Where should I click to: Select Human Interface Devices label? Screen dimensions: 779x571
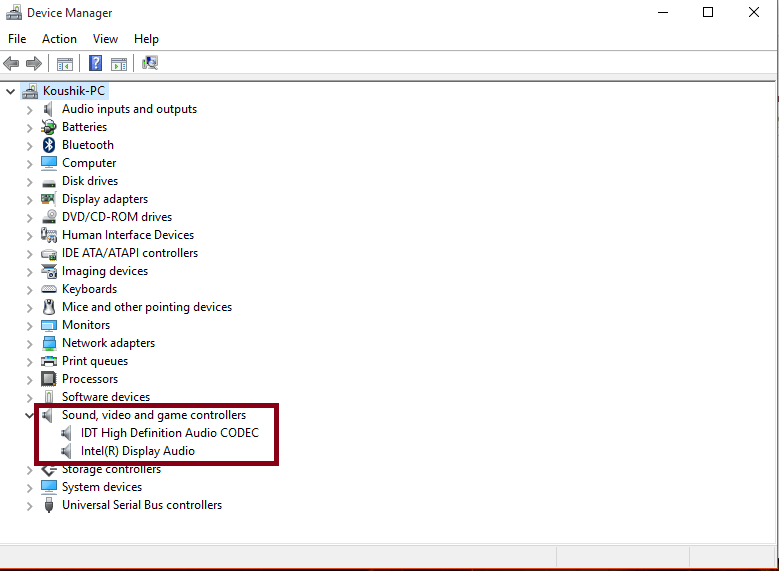tap(128, 235)
